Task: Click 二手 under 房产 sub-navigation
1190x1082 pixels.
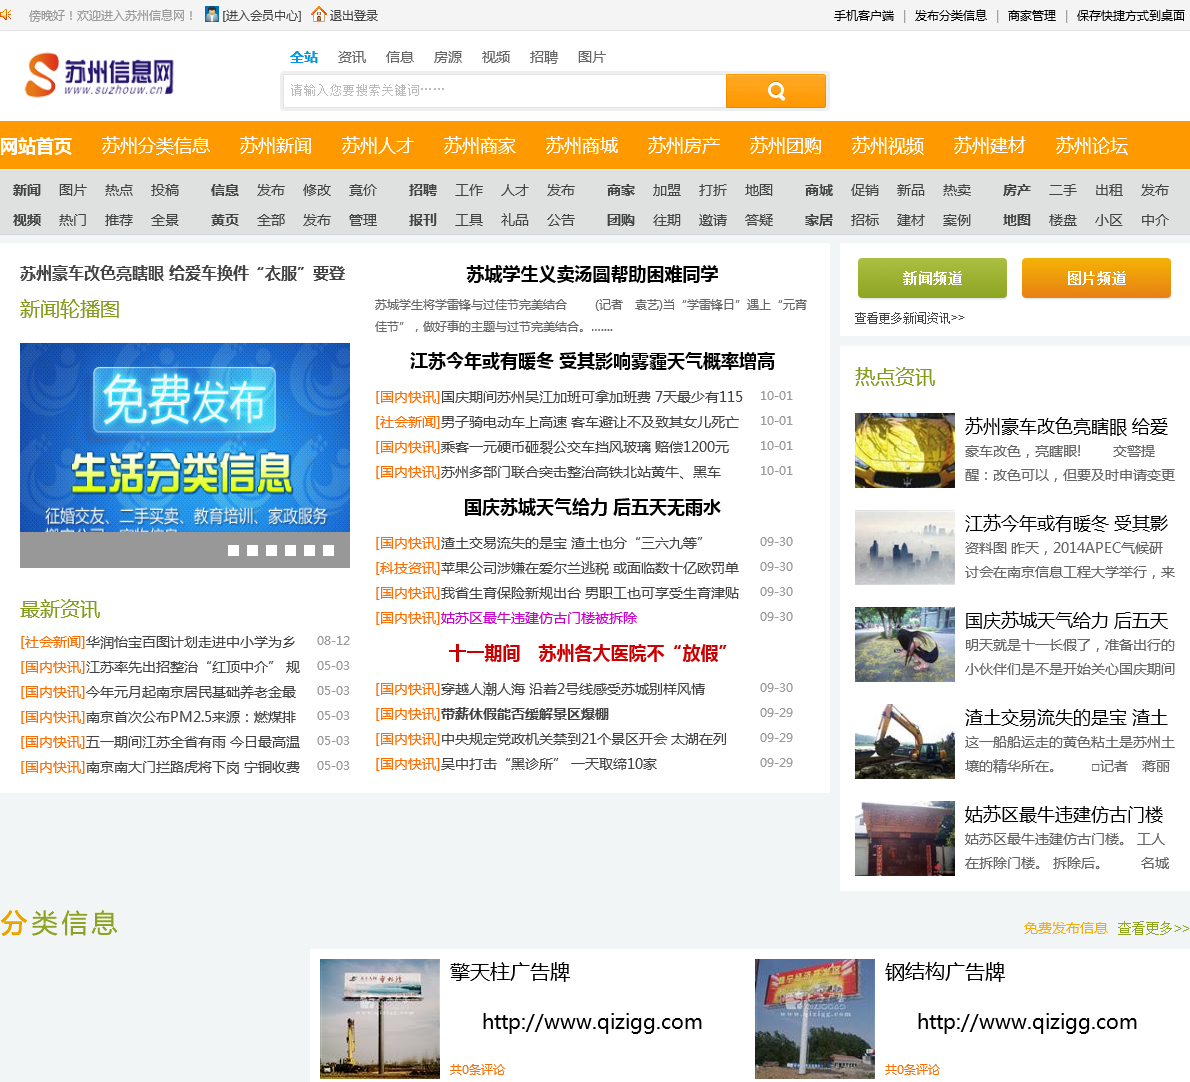Action: (x=1062, y=190)
